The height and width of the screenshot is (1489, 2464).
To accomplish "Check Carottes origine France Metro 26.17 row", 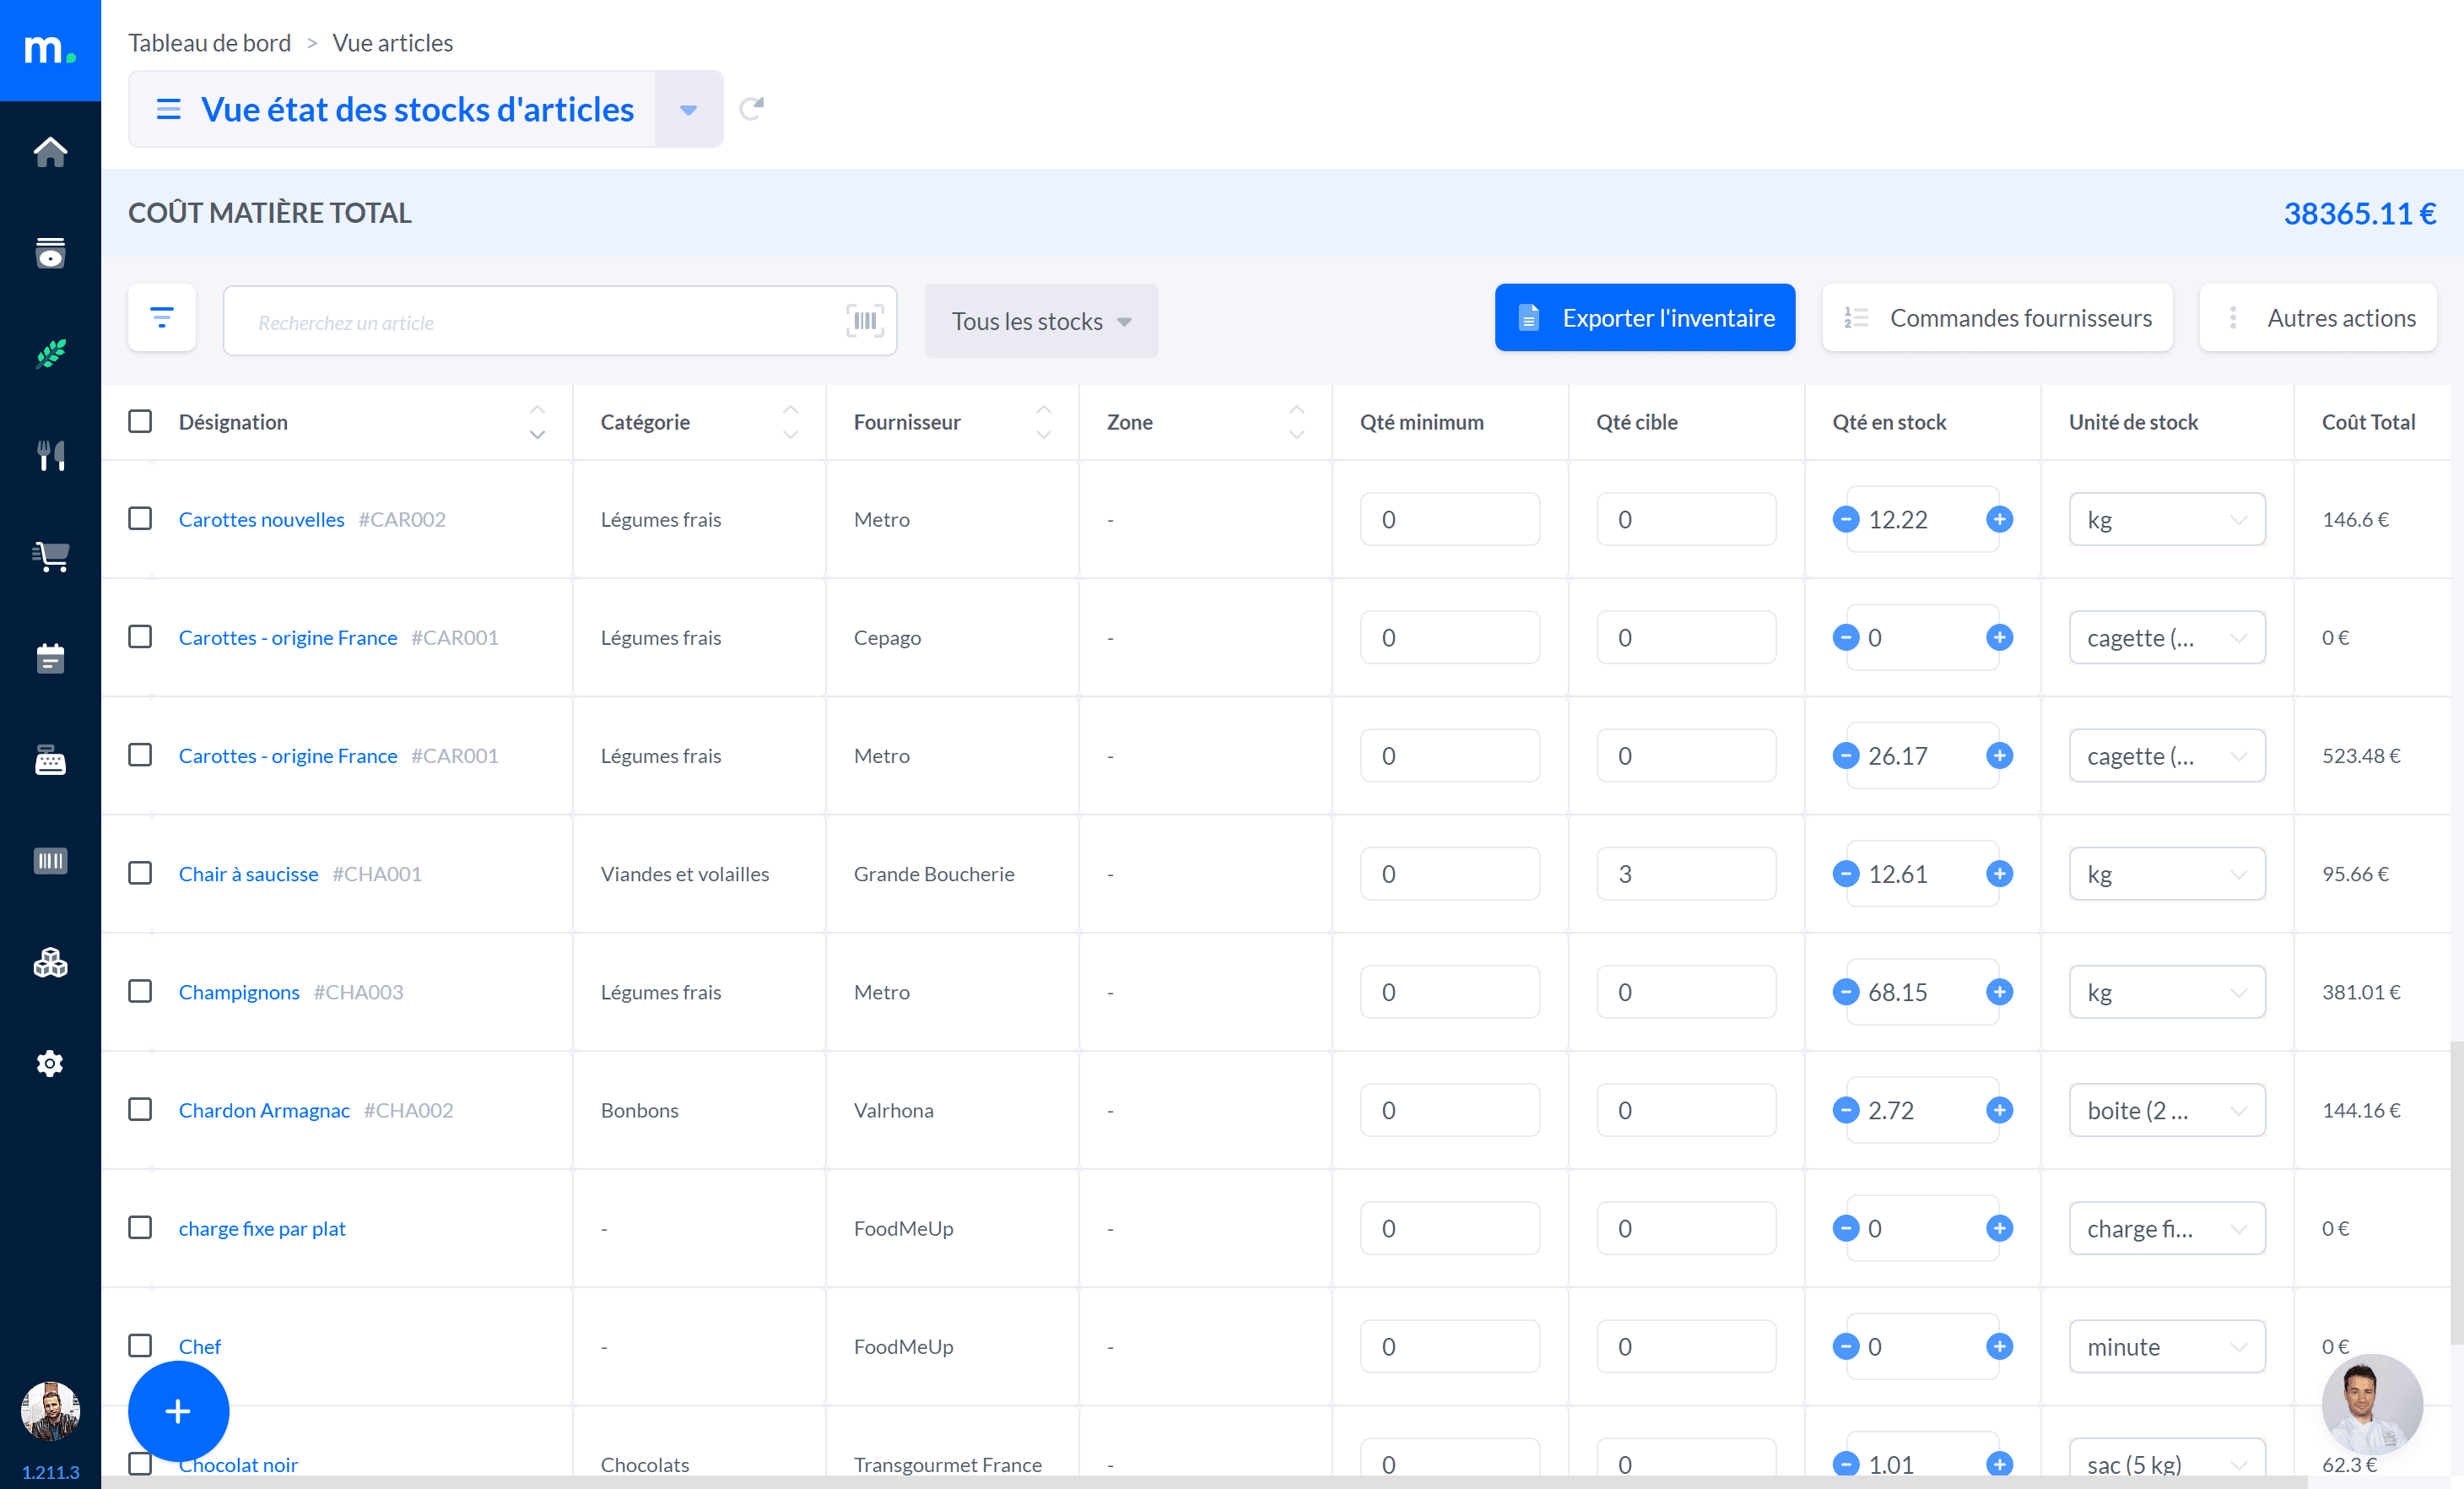I will pyautogui.click(x=140, y=754).
